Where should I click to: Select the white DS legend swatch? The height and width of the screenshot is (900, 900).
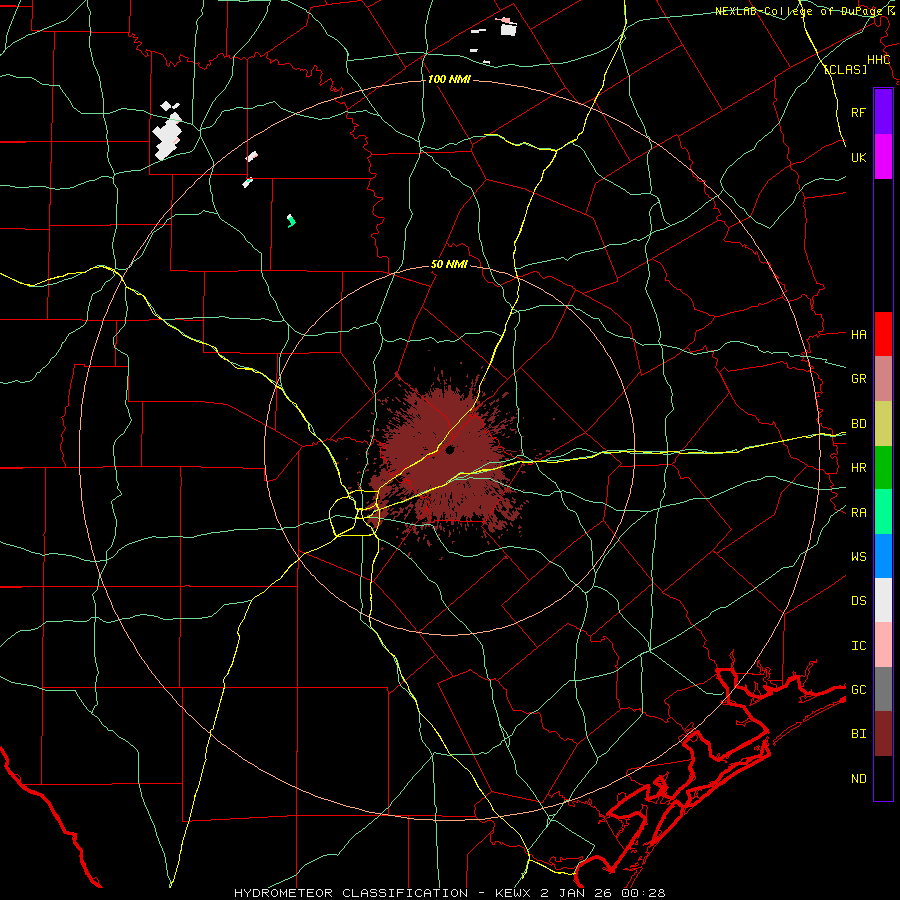point(883,600)
